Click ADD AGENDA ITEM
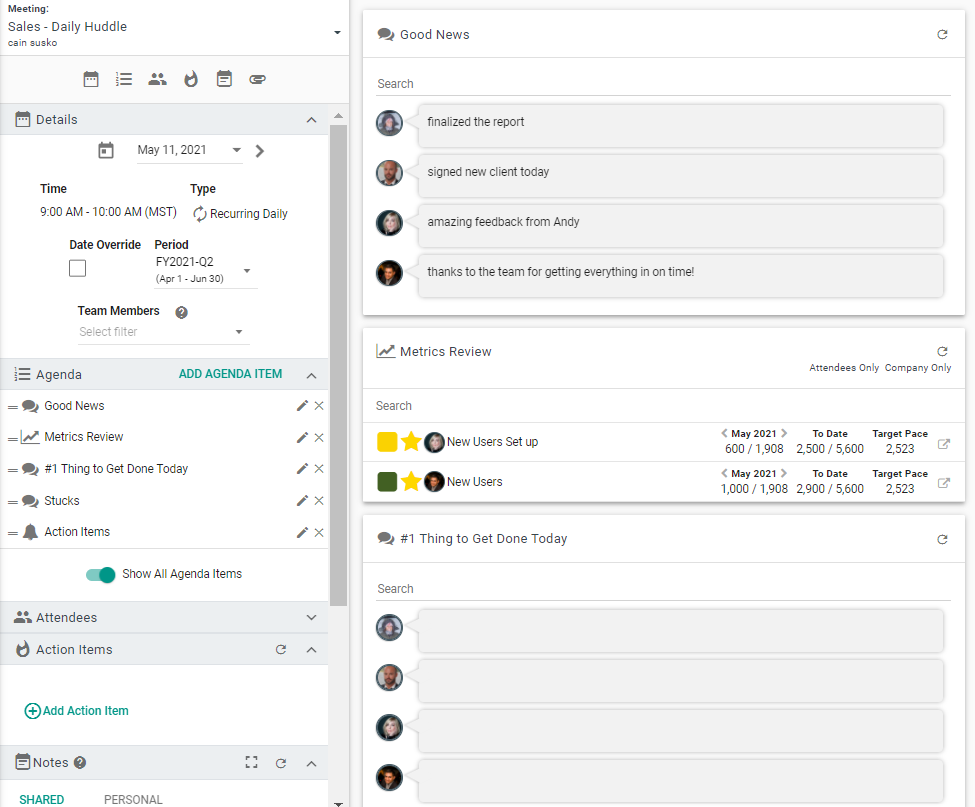 tap(230, 374)
